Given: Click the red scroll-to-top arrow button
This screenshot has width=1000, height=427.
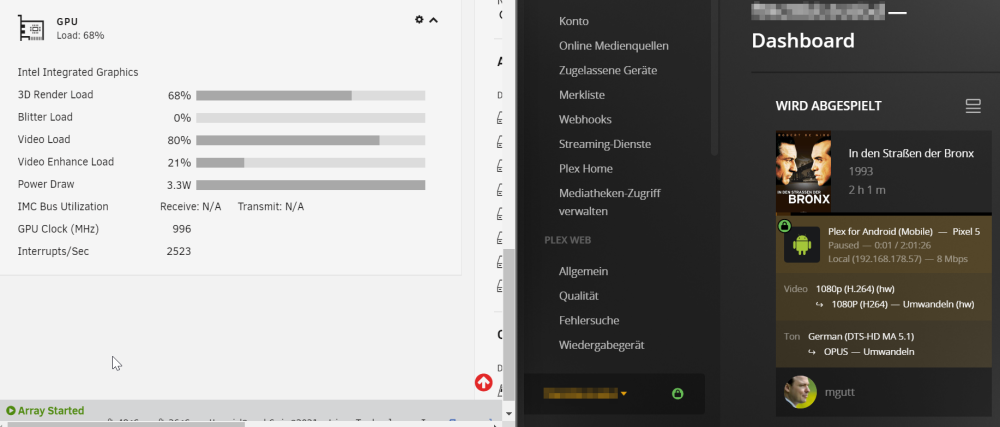Looking at the screenshot, I should click(483, 382).
